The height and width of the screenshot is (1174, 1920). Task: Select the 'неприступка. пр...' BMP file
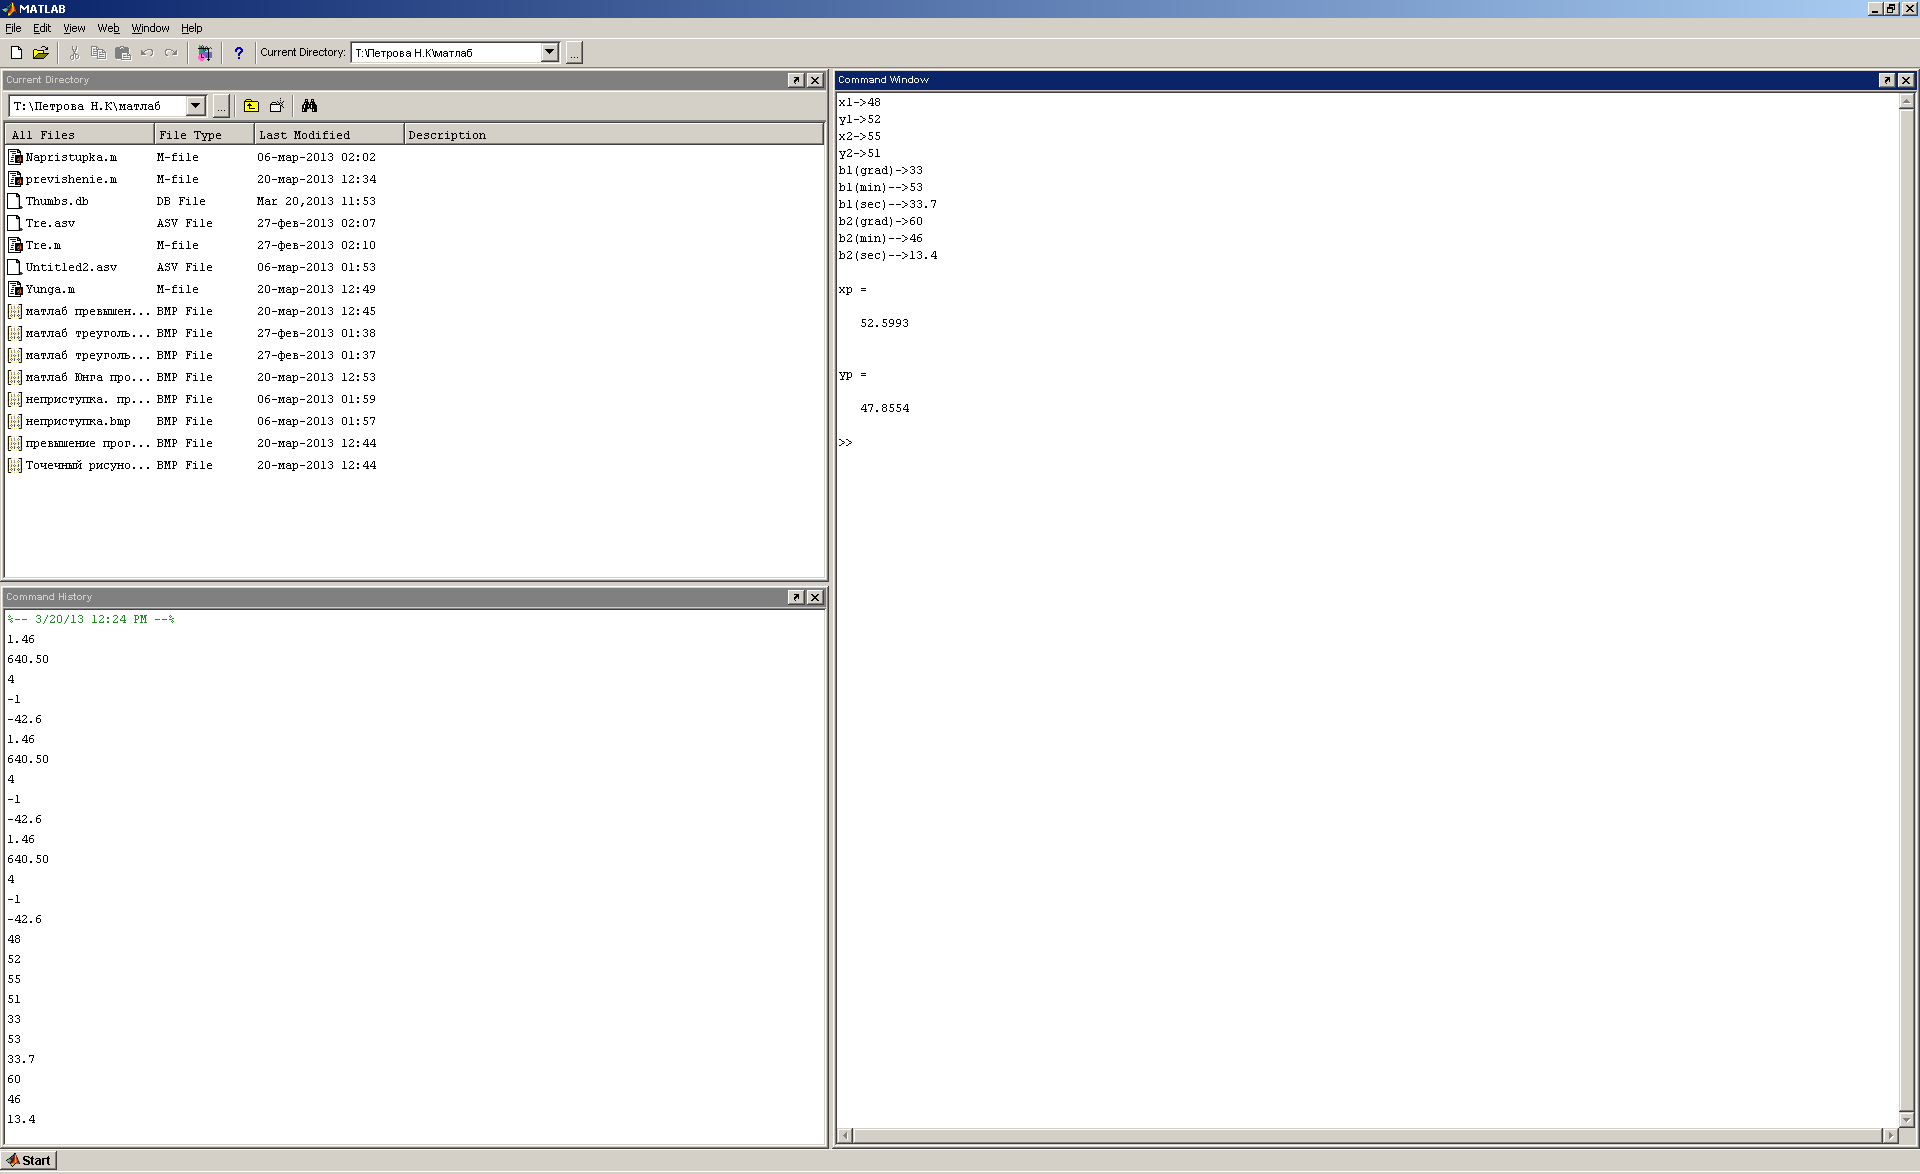pos(88,399)
